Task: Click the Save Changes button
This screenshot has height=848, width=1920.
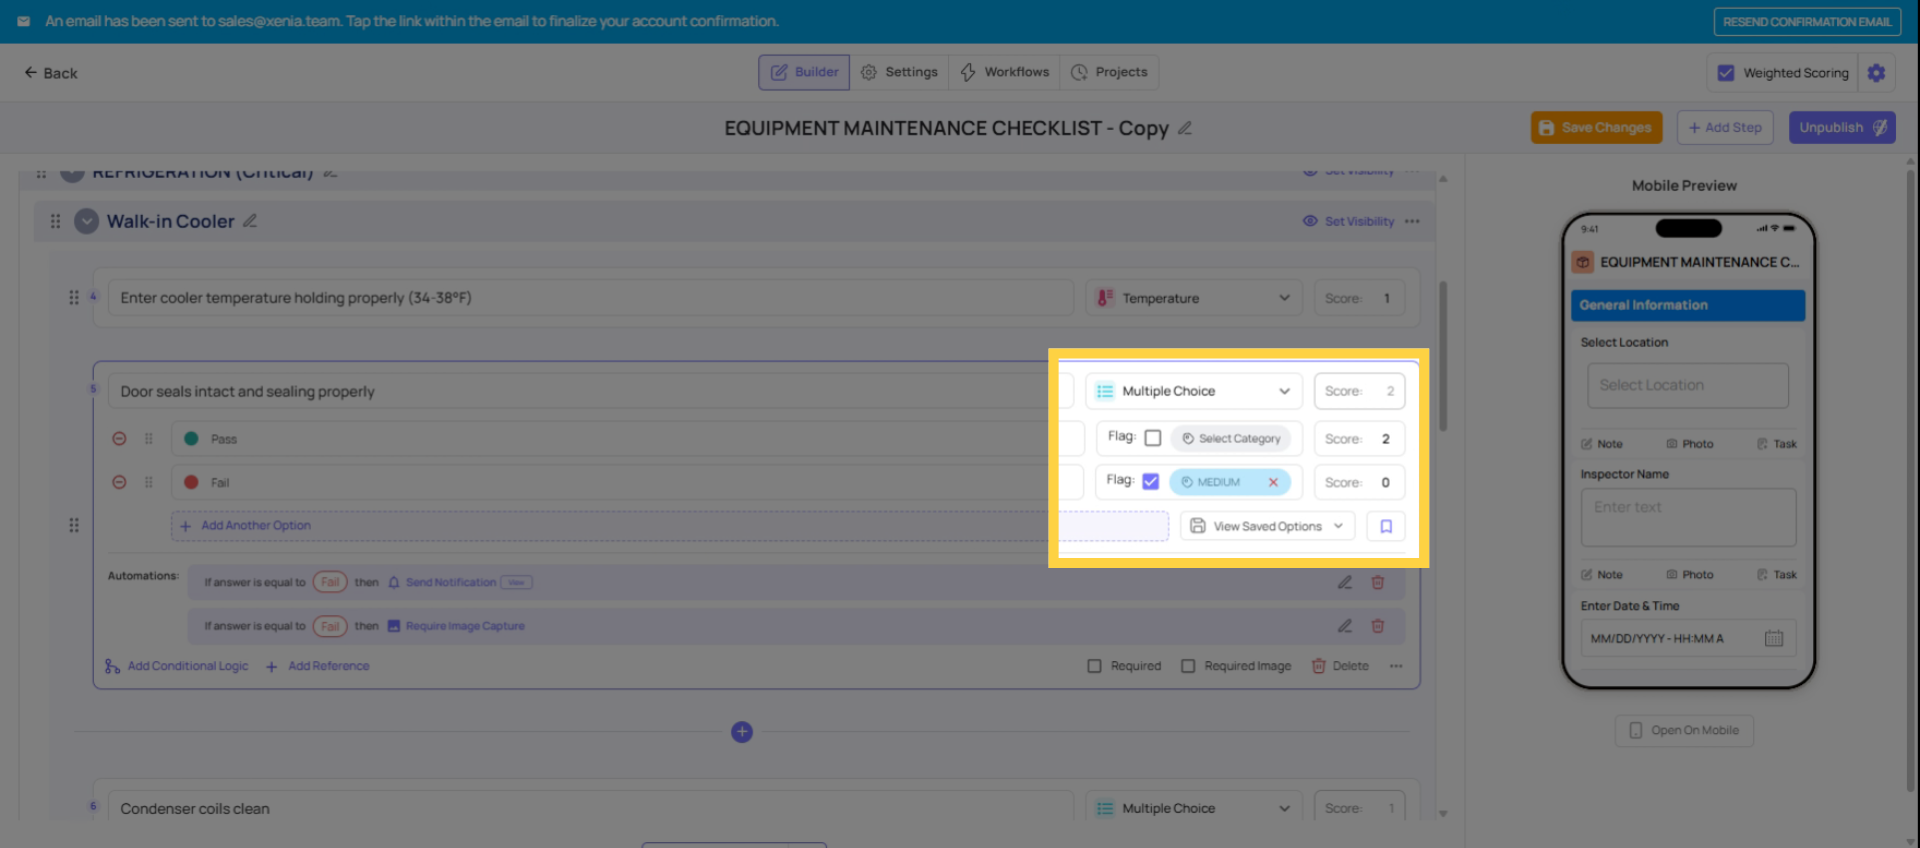Action: 1596,128
